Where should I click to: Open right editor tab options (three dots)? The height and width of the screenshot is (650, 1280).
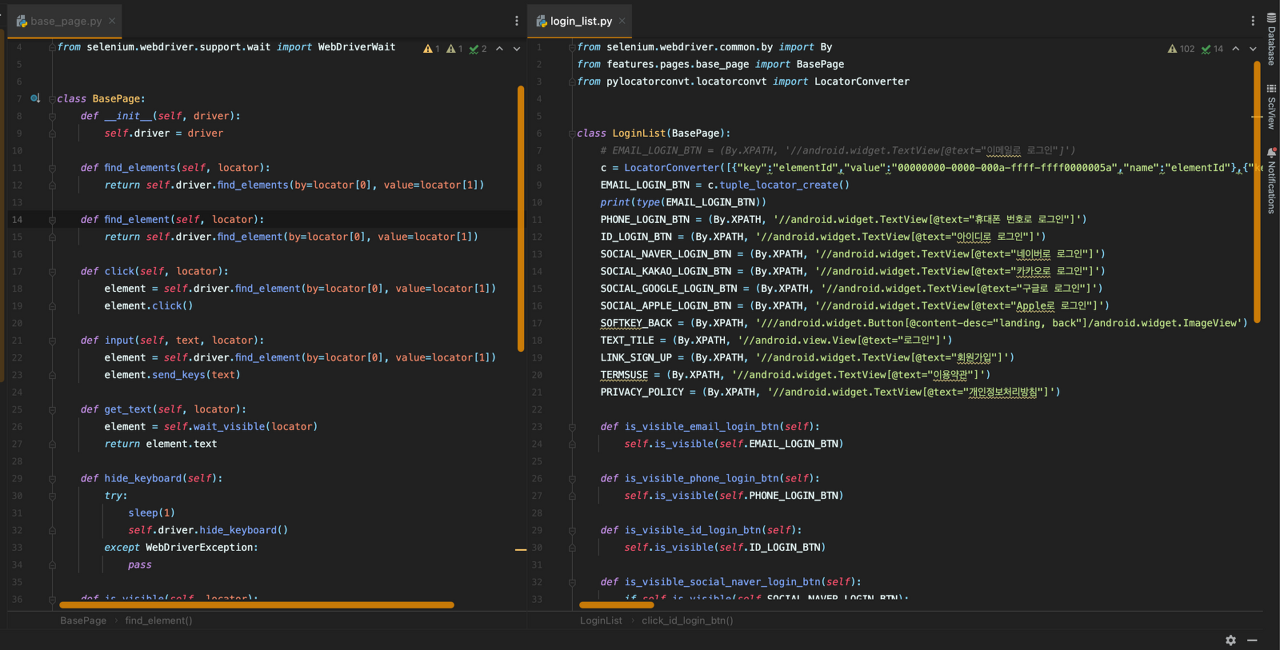(1253, 21)
